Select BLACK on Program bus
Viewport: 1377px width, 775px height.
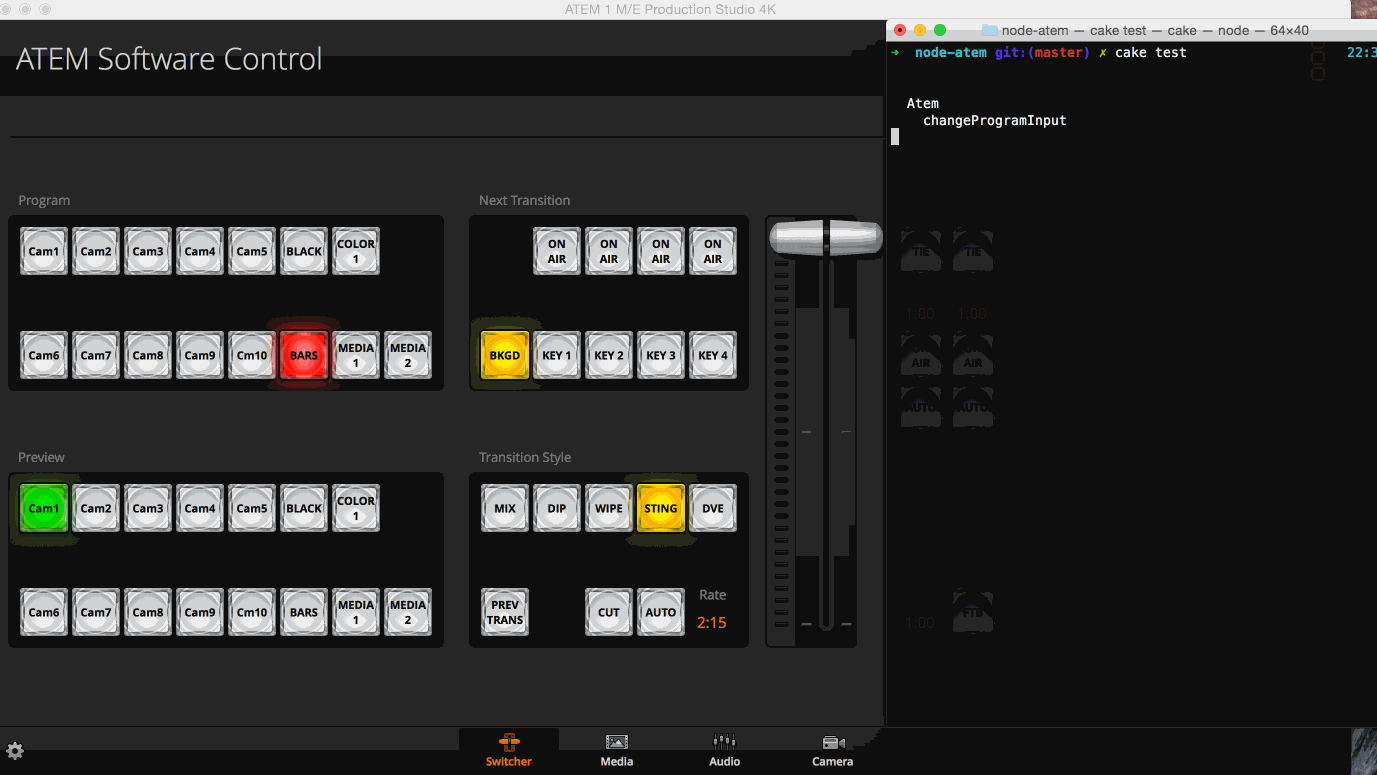coord(304,251)
